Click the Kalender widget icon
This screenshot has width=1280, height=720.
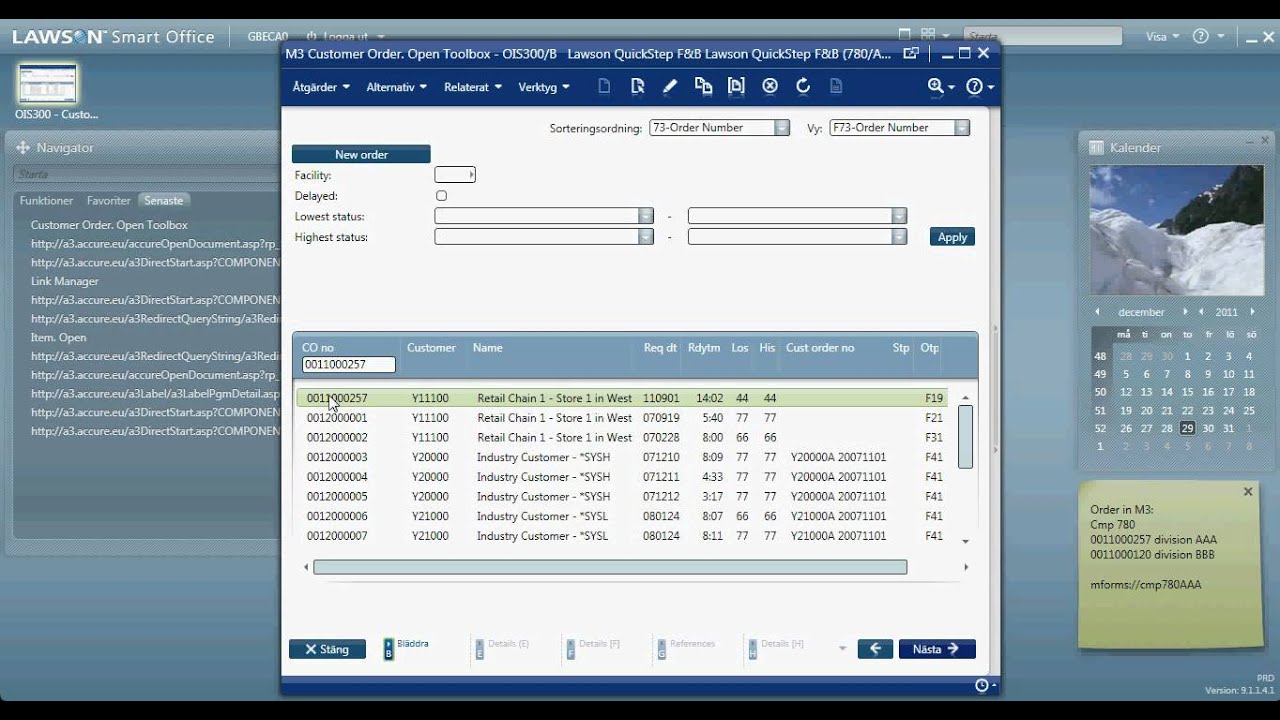(x=1096, y=148)
